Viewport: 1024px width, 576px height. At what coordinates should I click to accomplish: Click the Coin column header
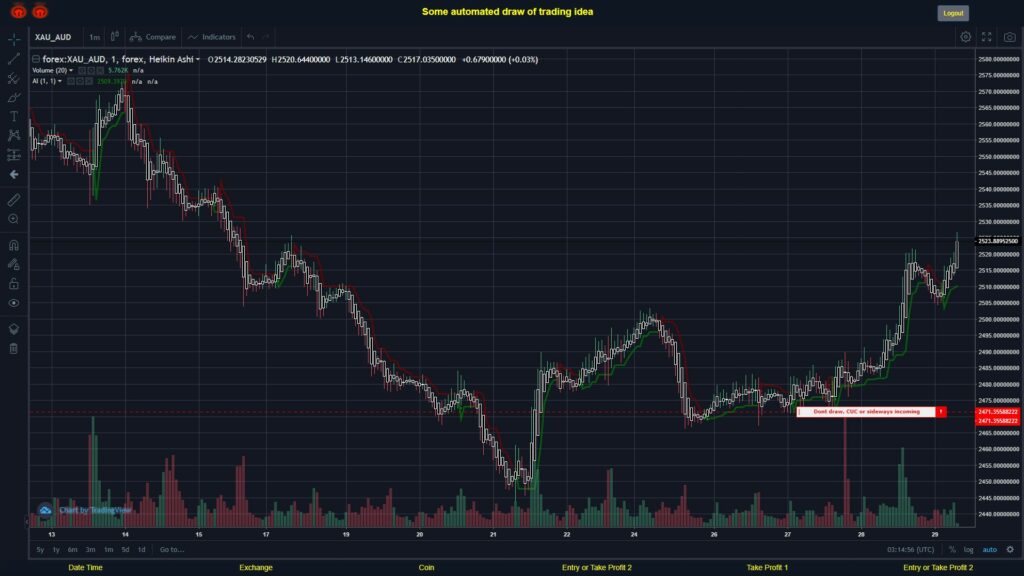click(426, 568)
